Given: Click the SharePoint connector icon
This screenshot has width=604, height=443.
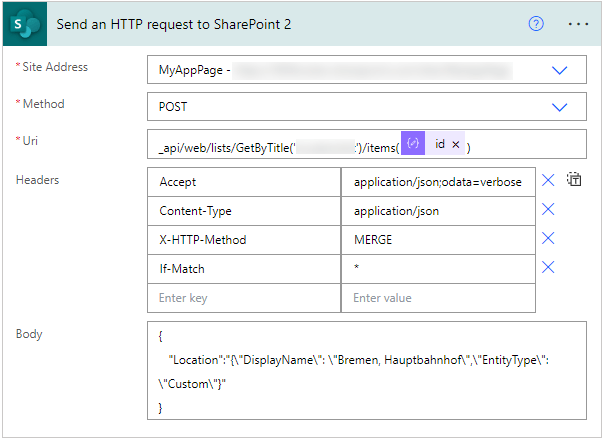Looking at the screenshot, I should [x=25, y=24].
